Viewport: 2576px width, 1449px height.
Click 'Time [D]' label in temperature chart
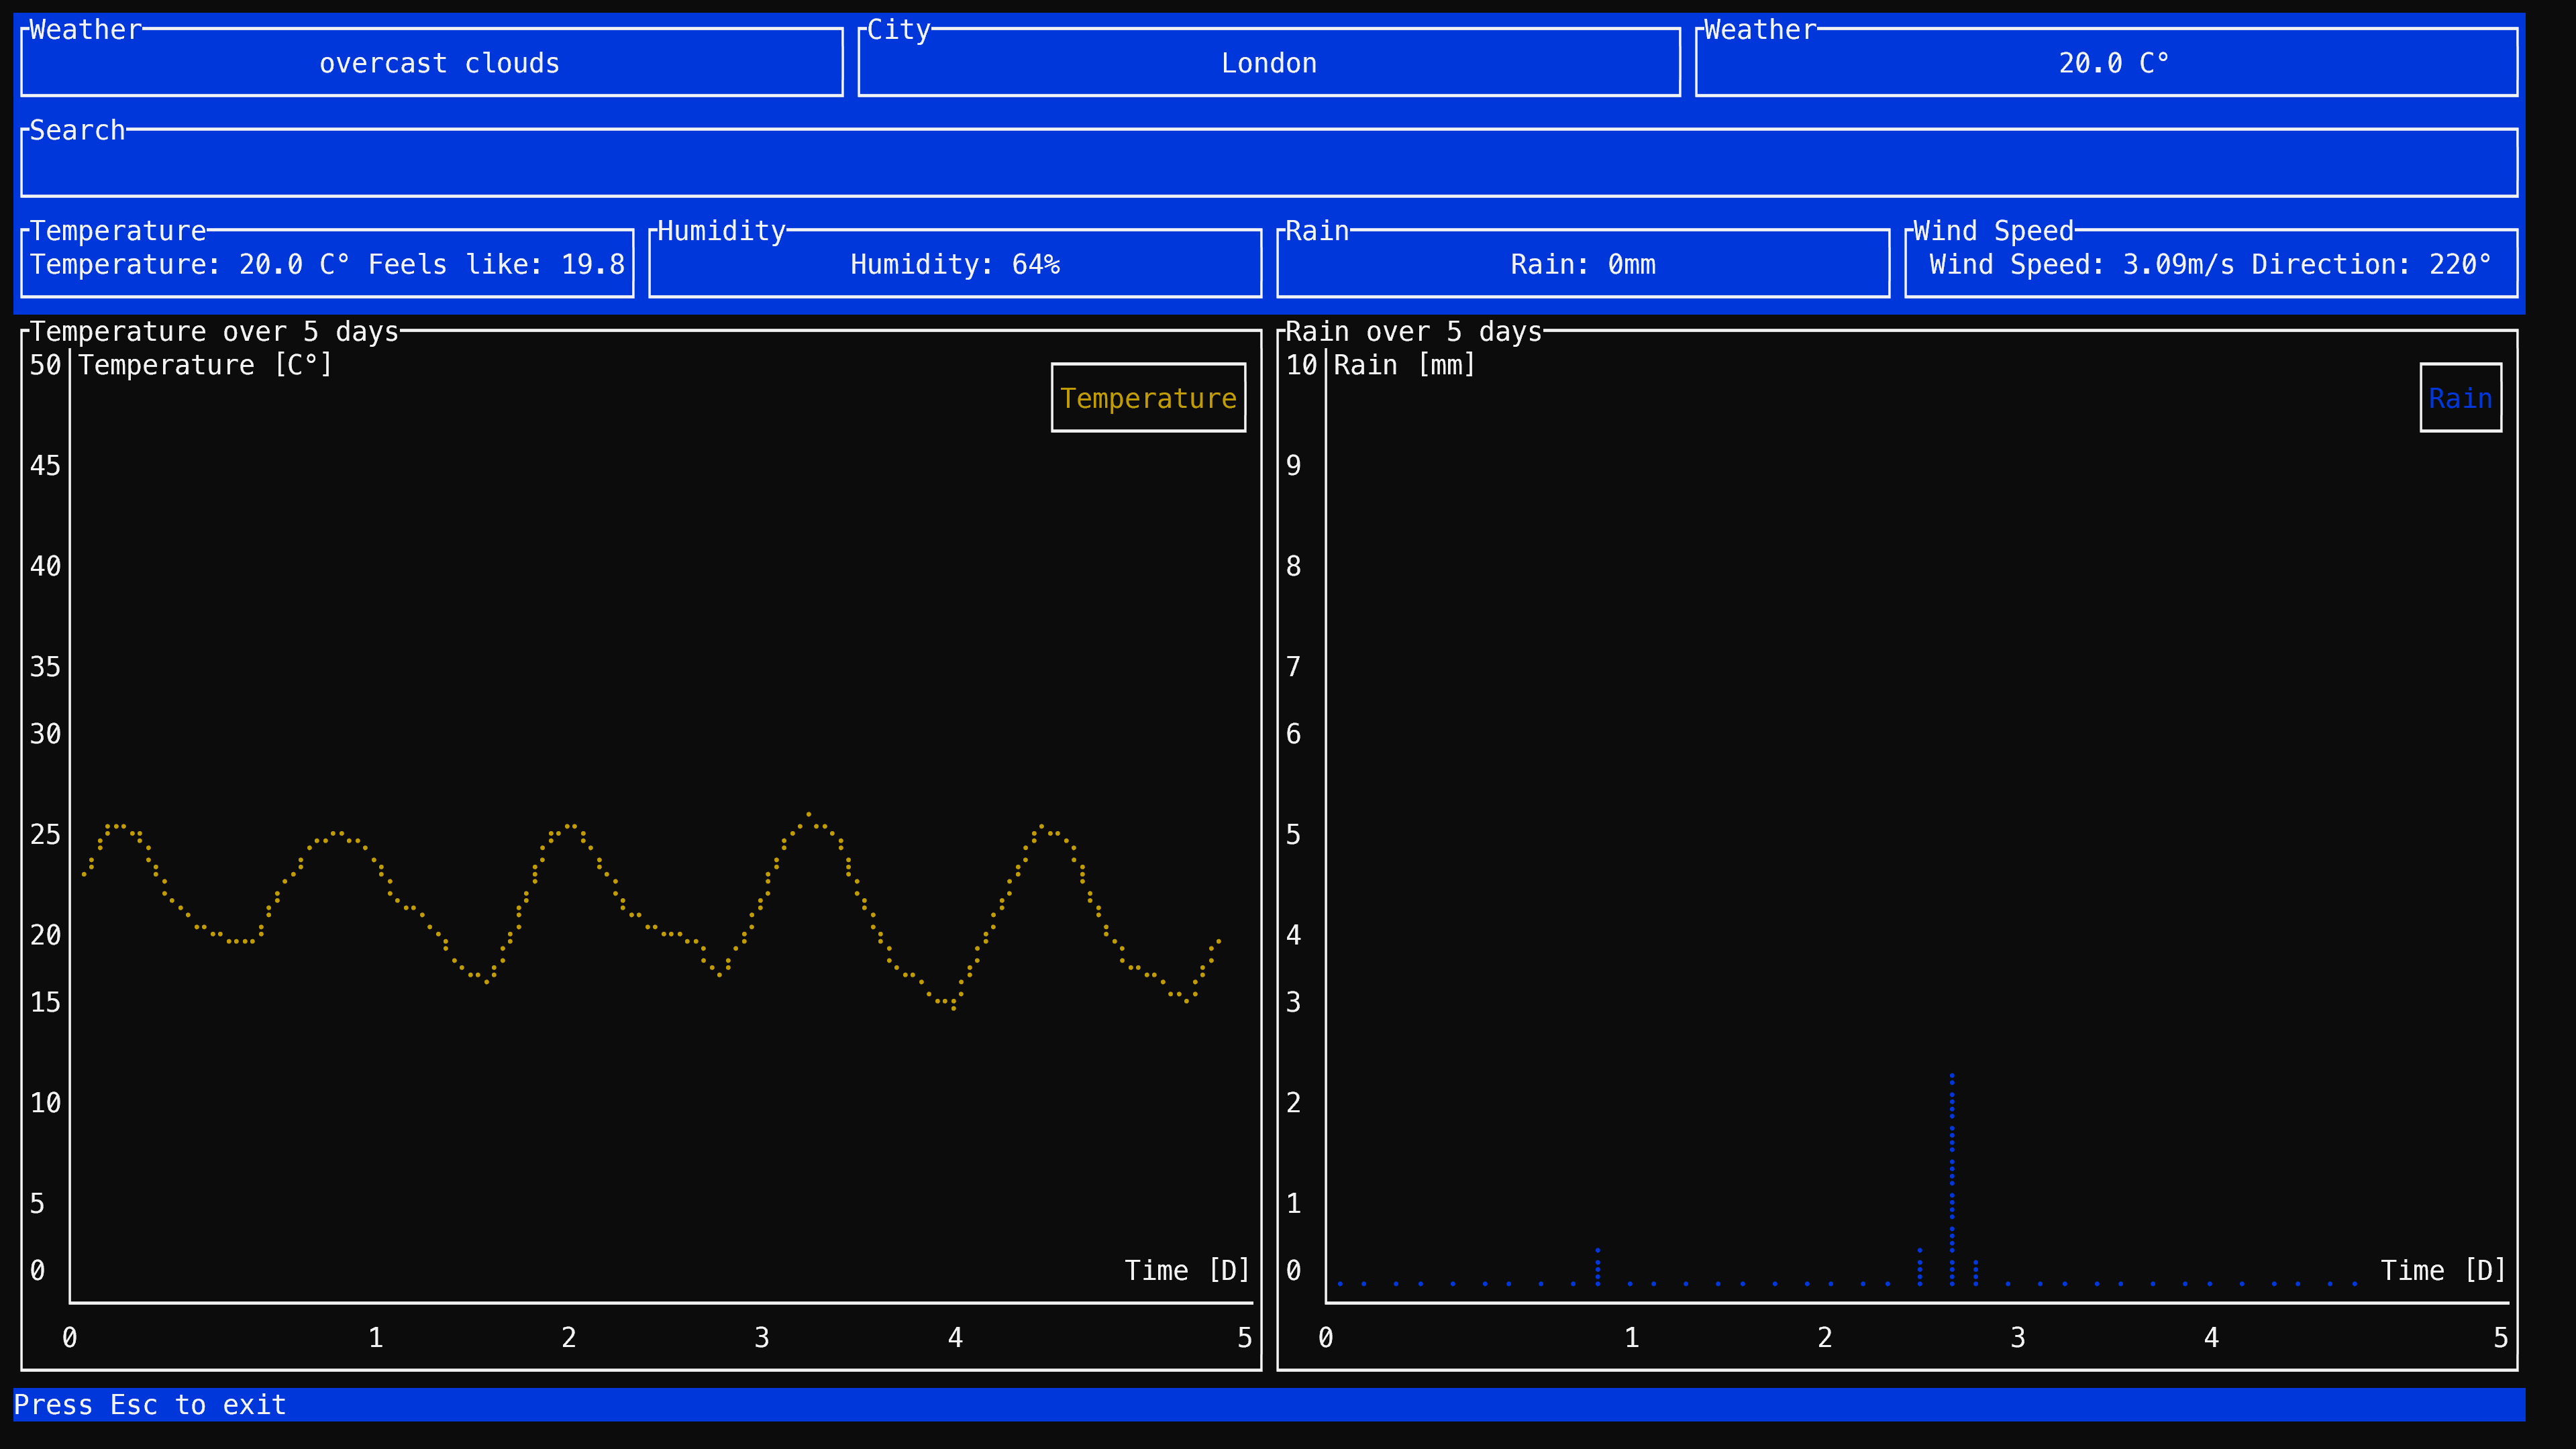(x=1187, y=1271)
